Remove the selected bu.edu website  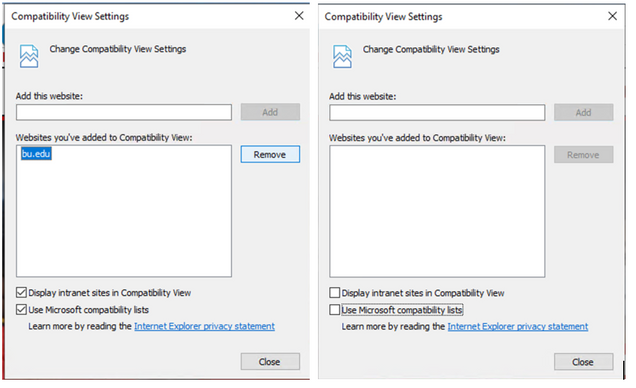270,154
